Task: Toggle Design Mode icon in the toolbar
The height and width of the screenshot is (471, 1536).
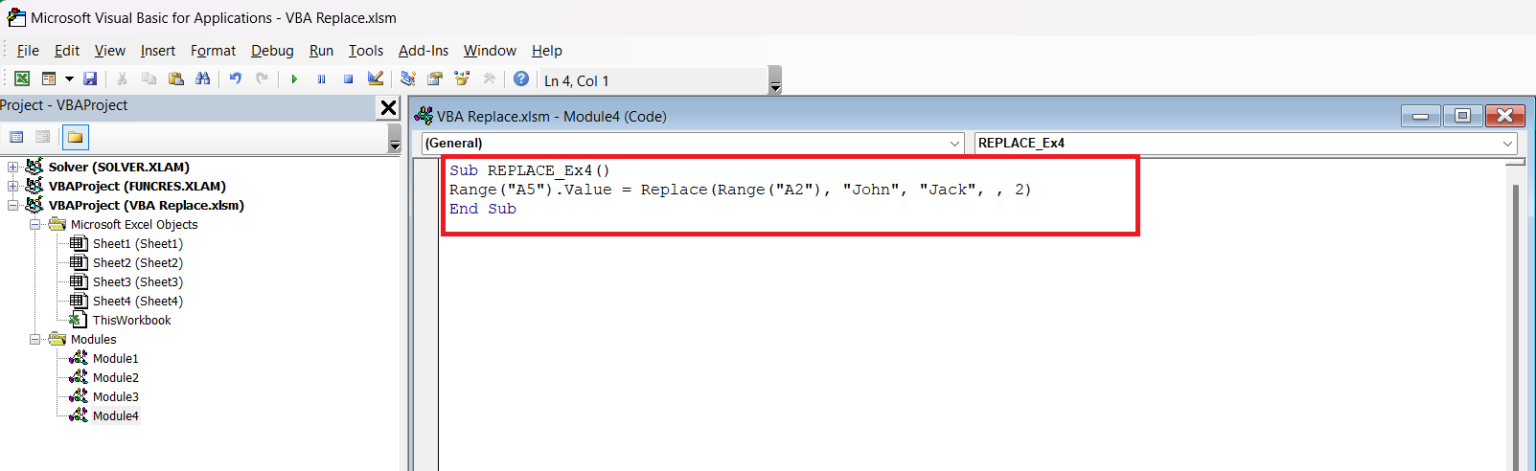Action: (x=376, y=79)
